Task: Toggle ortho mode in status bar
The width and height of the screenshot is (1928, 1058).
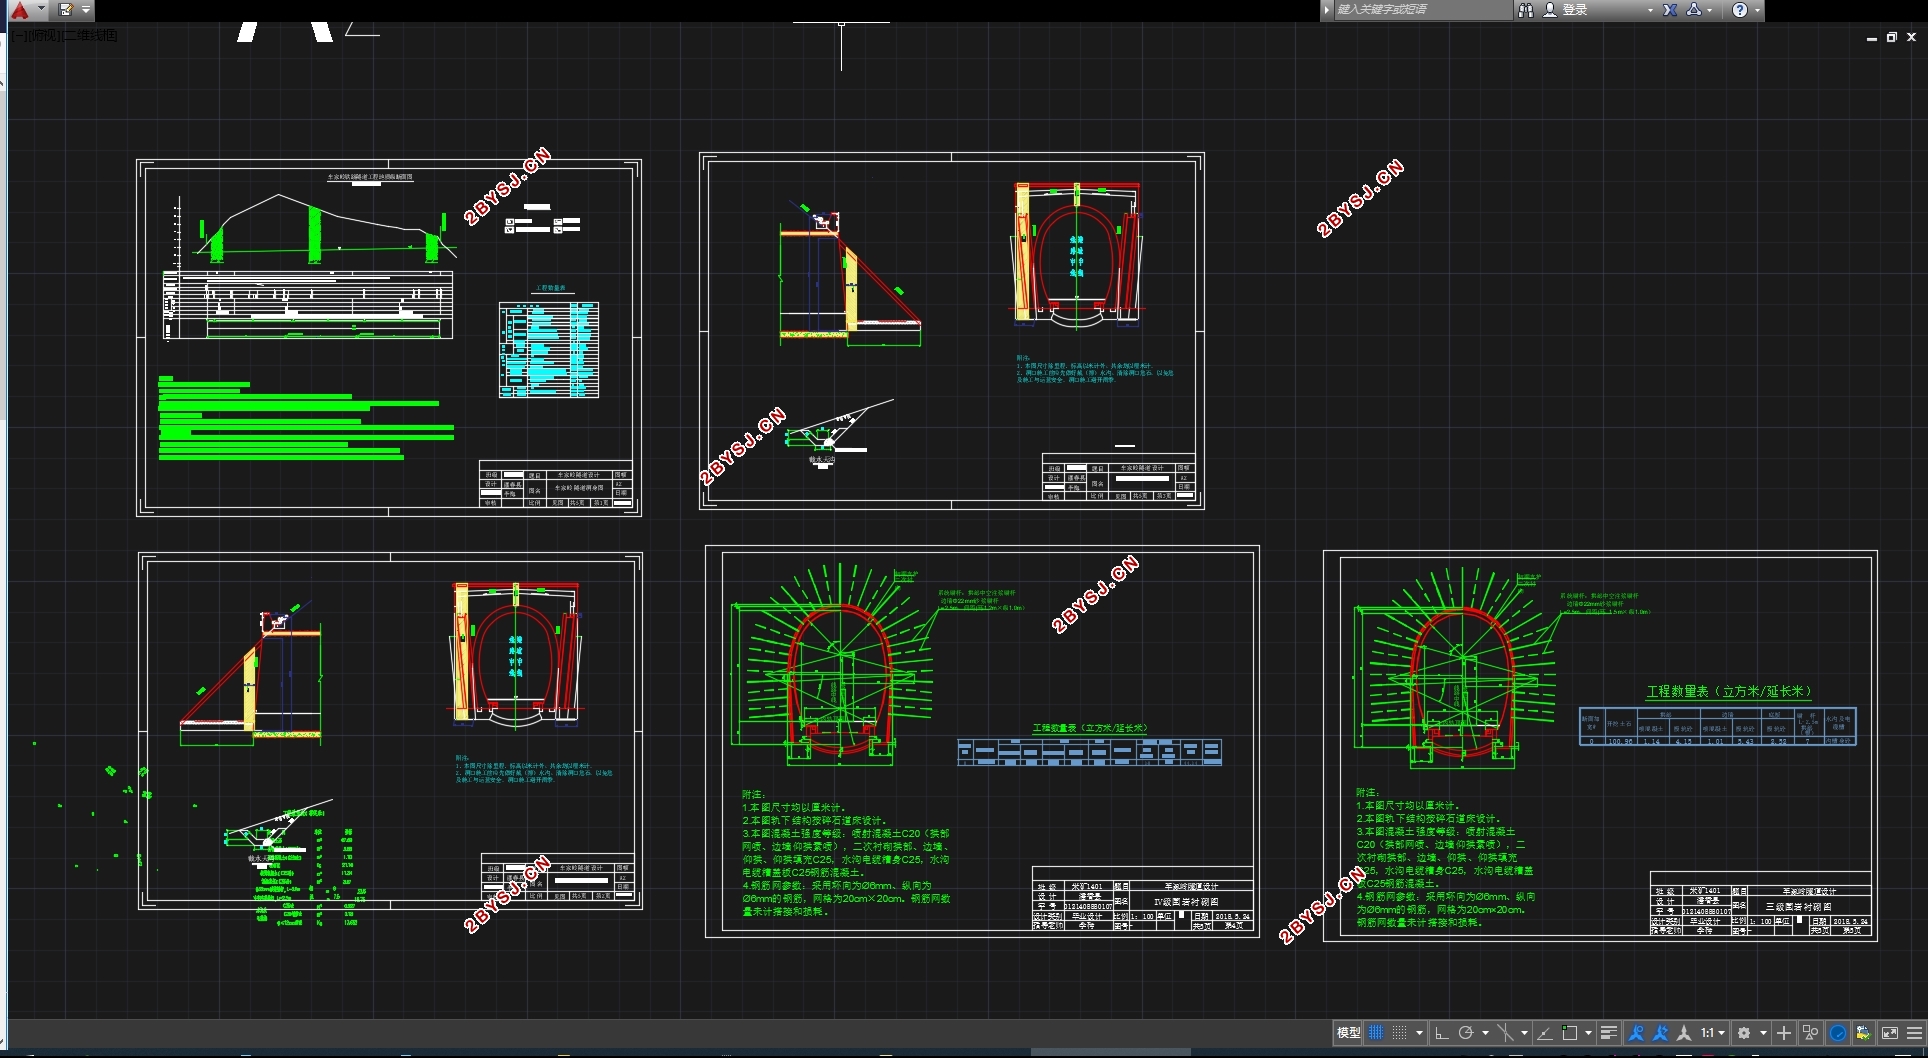Action: click(x=1441, y=1033)
